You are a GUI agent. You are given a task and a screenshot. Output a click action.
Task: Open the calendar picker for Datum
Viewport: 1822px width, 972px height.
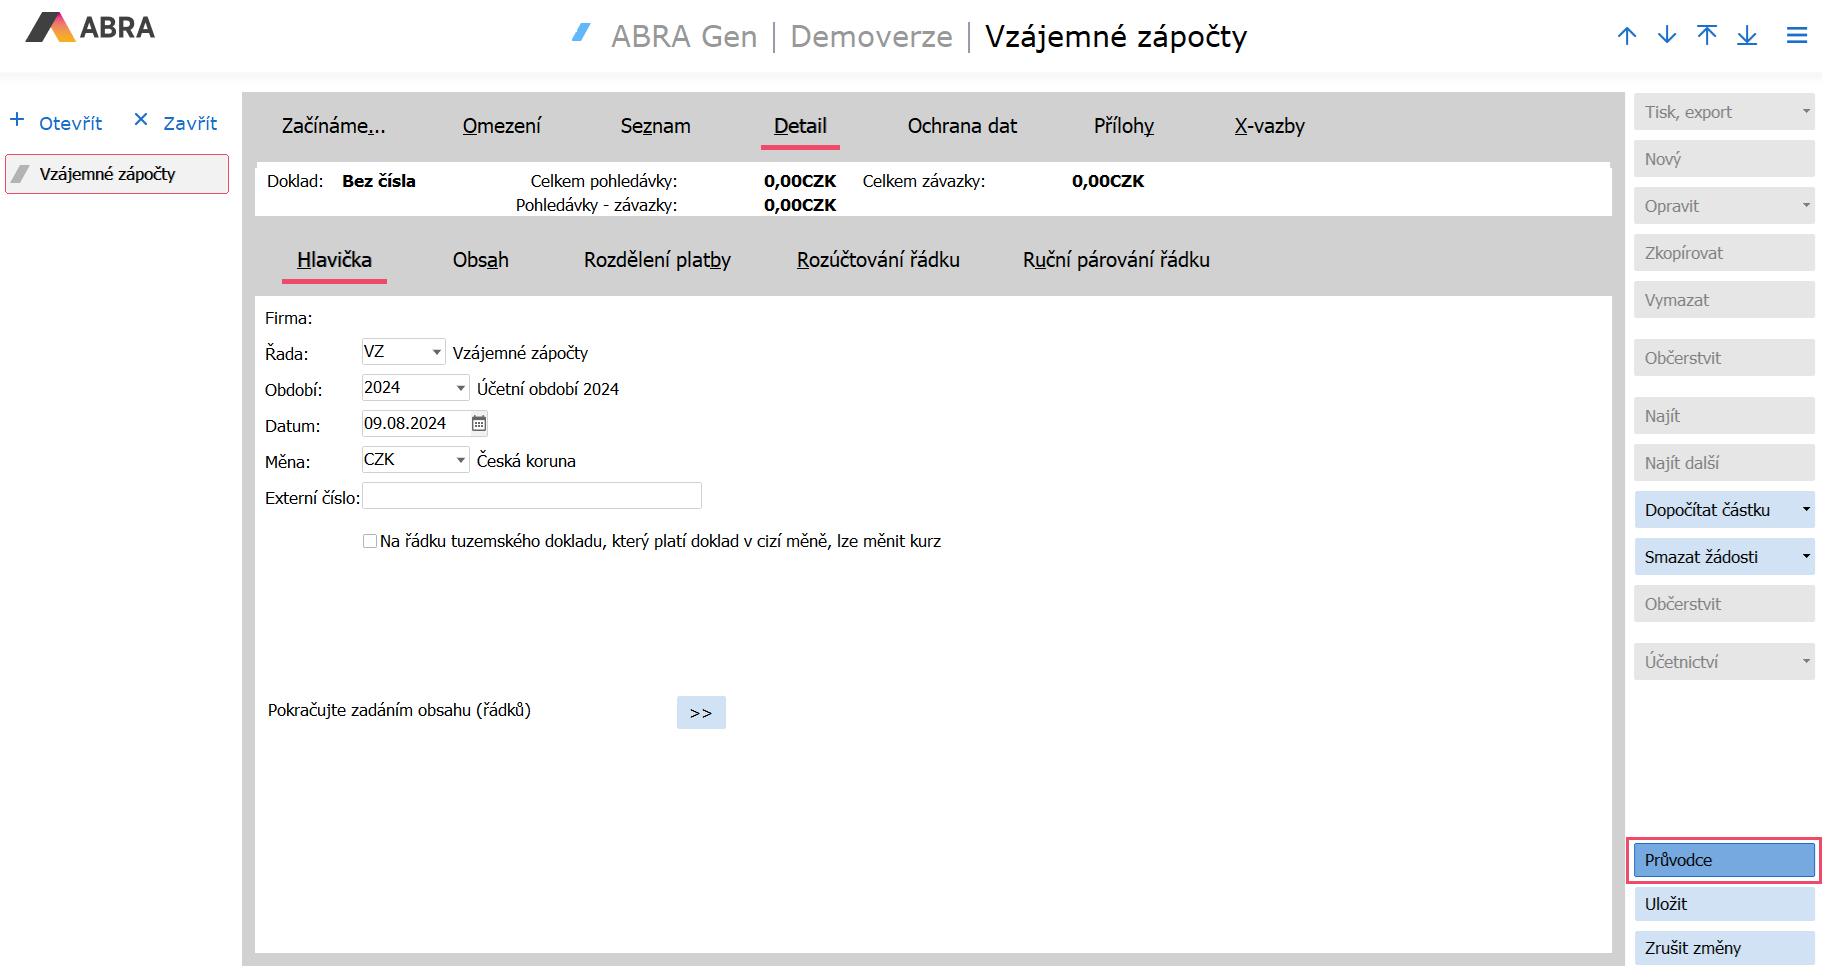pos(479,424)
